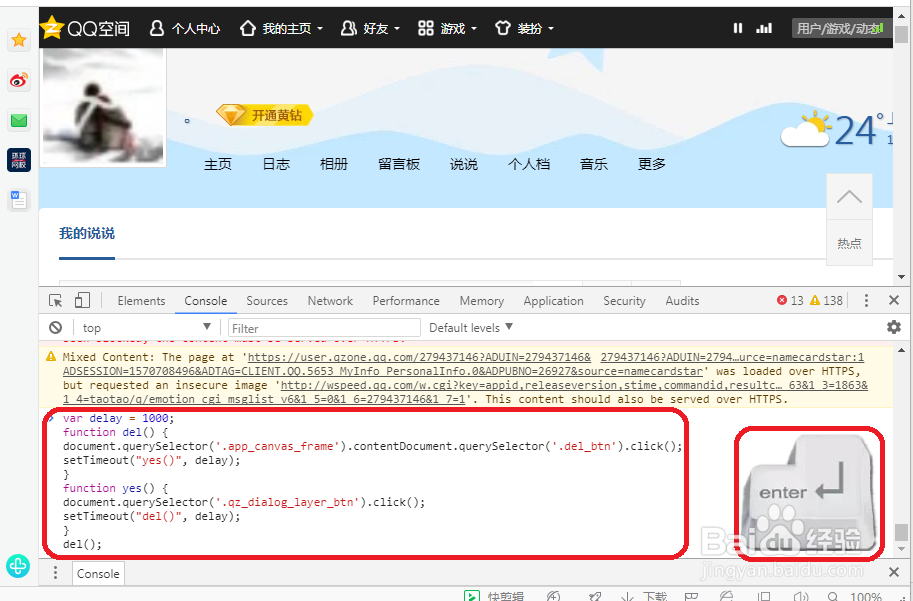Click the 用户/游戏/动态 search field
This screenshot has height=601, width=913.
(841, 28)
